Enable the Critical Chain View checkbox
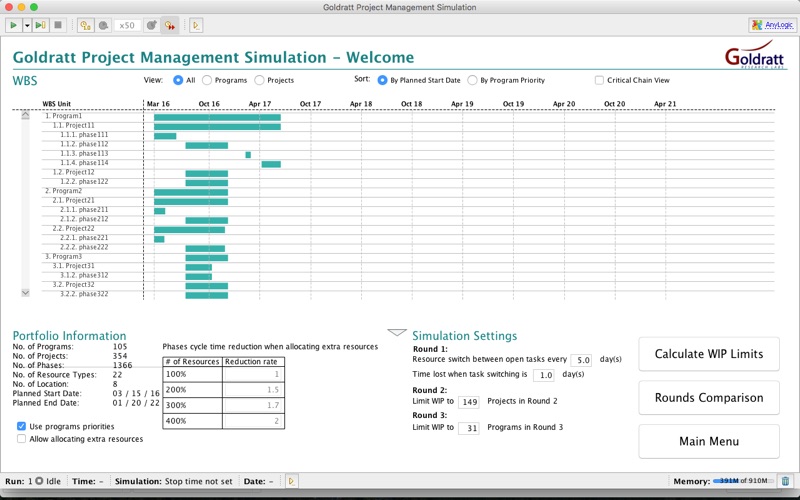 [599, 80]
